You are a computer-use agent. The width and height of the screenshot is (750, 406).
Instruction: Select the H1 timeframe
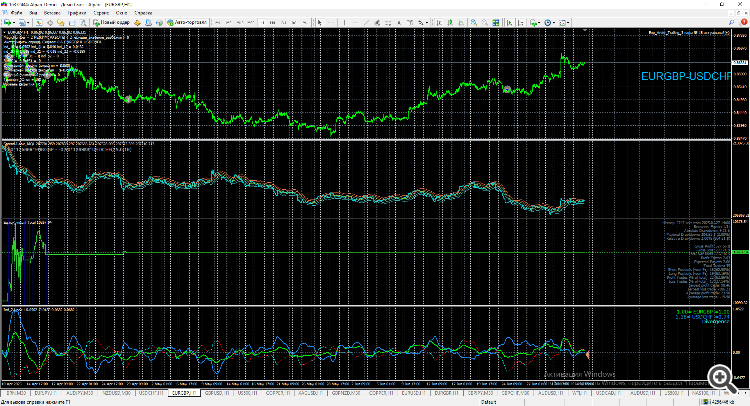click(x=262, y=22)
